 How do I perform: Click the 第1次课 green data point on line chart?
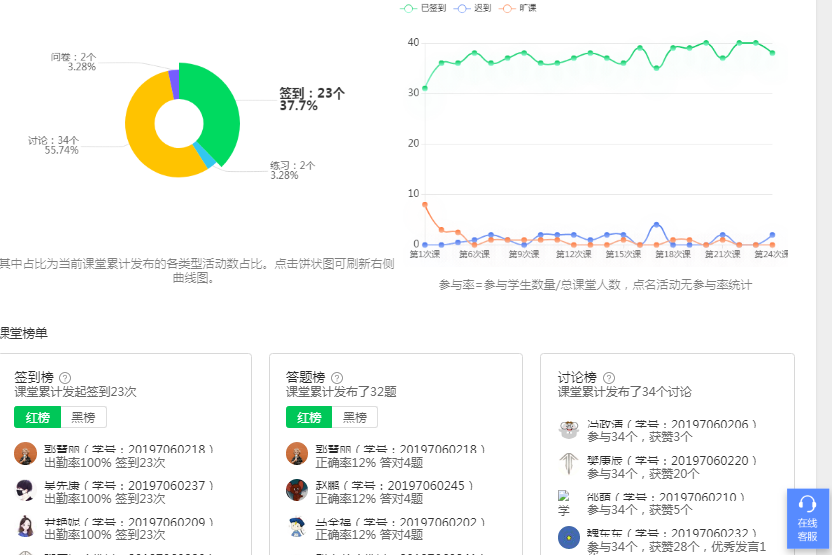pyautogui.click(x=425, y=88)
